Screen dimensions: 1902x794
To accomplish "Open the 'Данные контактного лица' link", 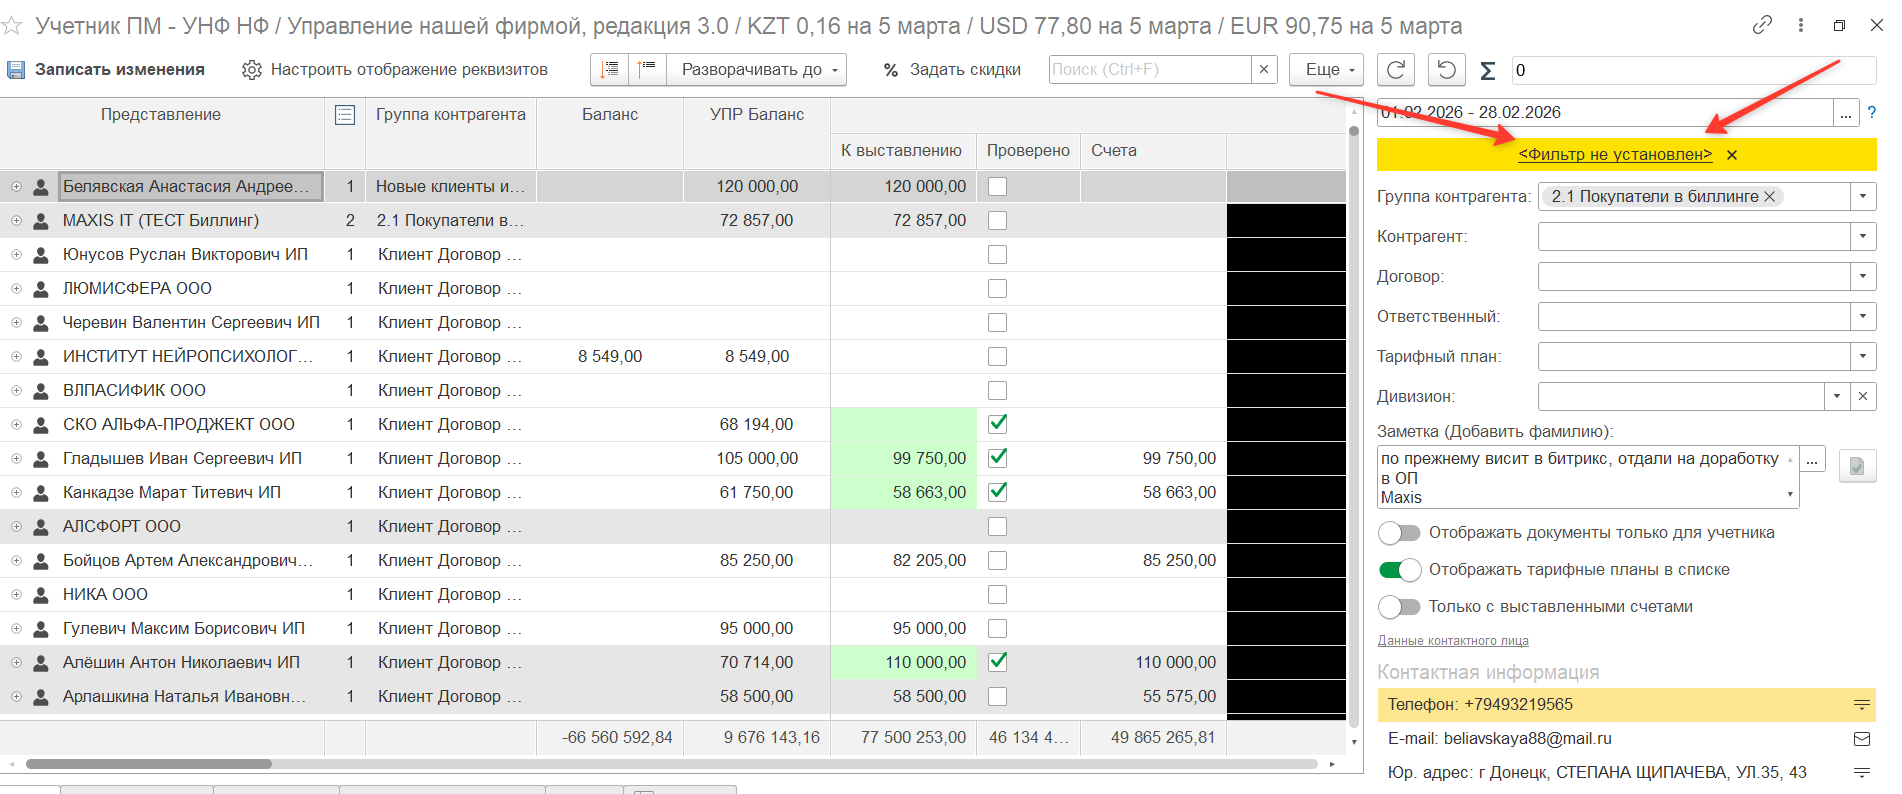I will 1453,641.
